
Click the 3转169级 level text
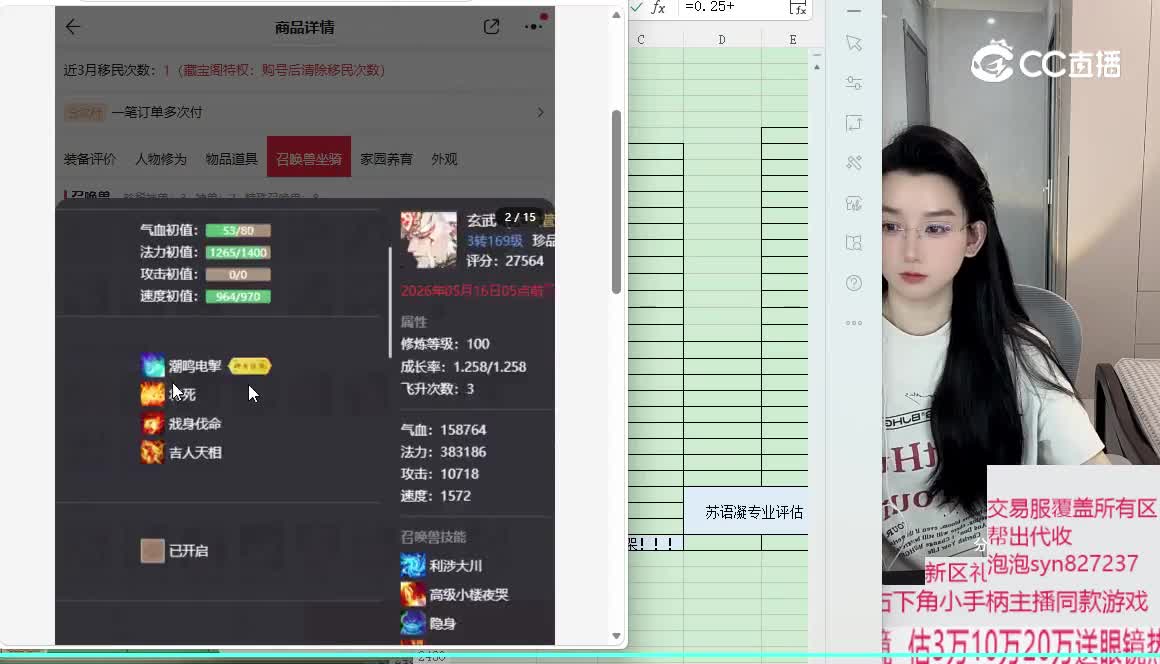[x=495, y=241]
